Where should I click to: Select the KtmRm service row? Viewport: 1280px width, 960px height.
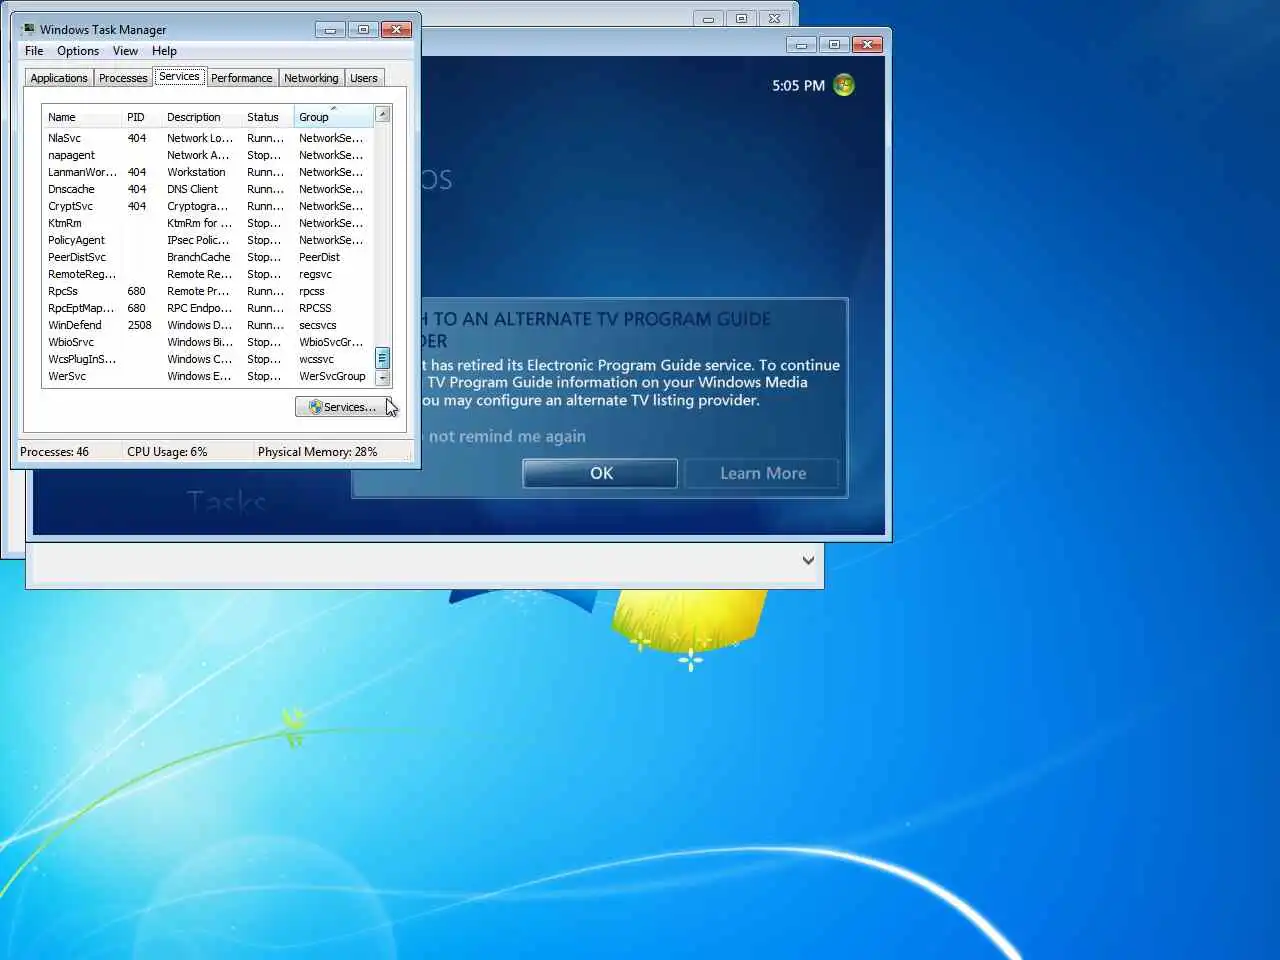click(x=207, y=223)
